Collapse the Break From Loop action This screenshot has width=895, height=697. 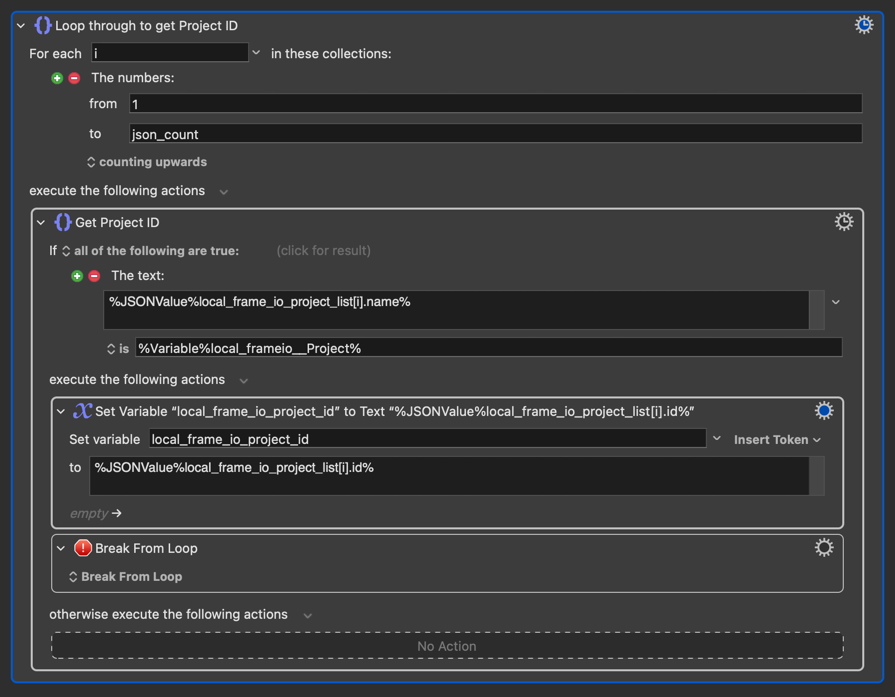tap(61, 548)
